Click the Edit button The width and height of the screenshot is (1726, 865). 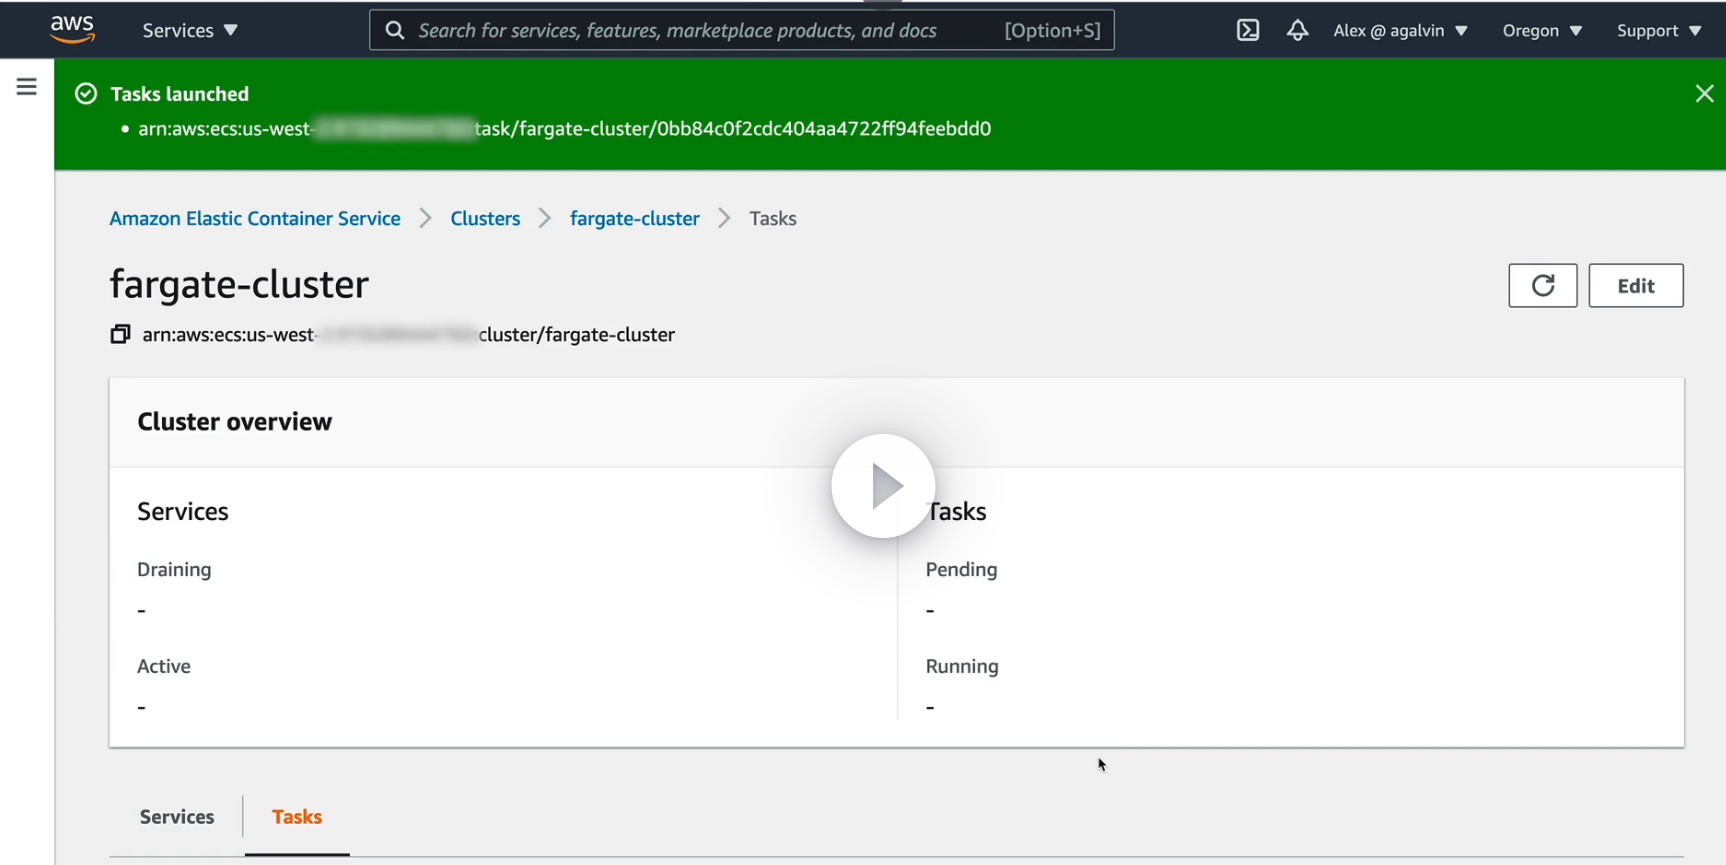coord(1635,286)
